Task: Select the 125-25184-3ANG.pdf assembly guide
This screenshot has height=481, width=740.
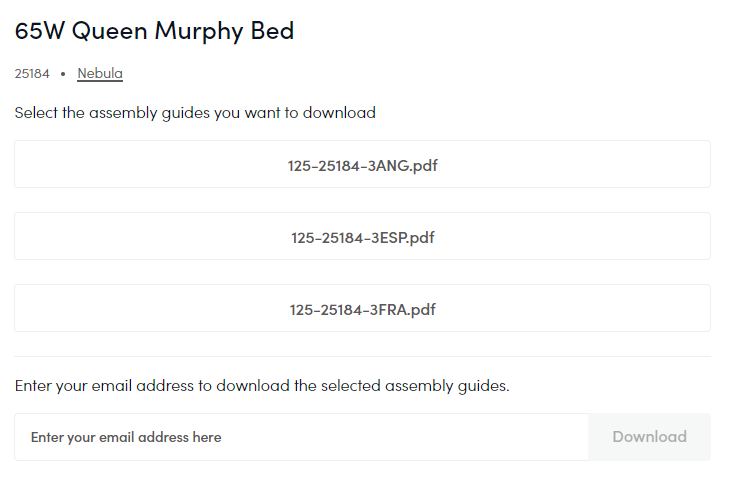Action: [362, 165]
